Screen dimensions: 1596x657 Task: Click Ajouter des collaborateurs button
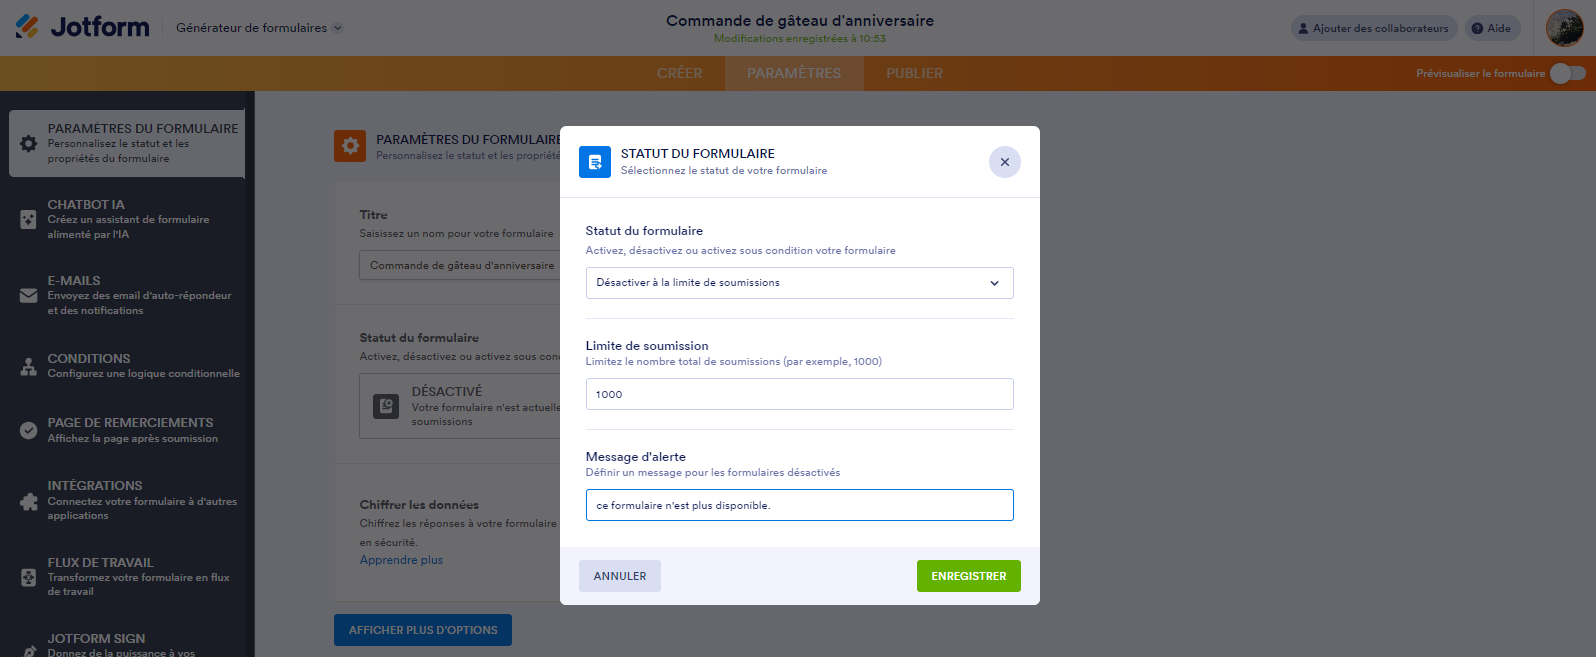[x=1373, y=28]
